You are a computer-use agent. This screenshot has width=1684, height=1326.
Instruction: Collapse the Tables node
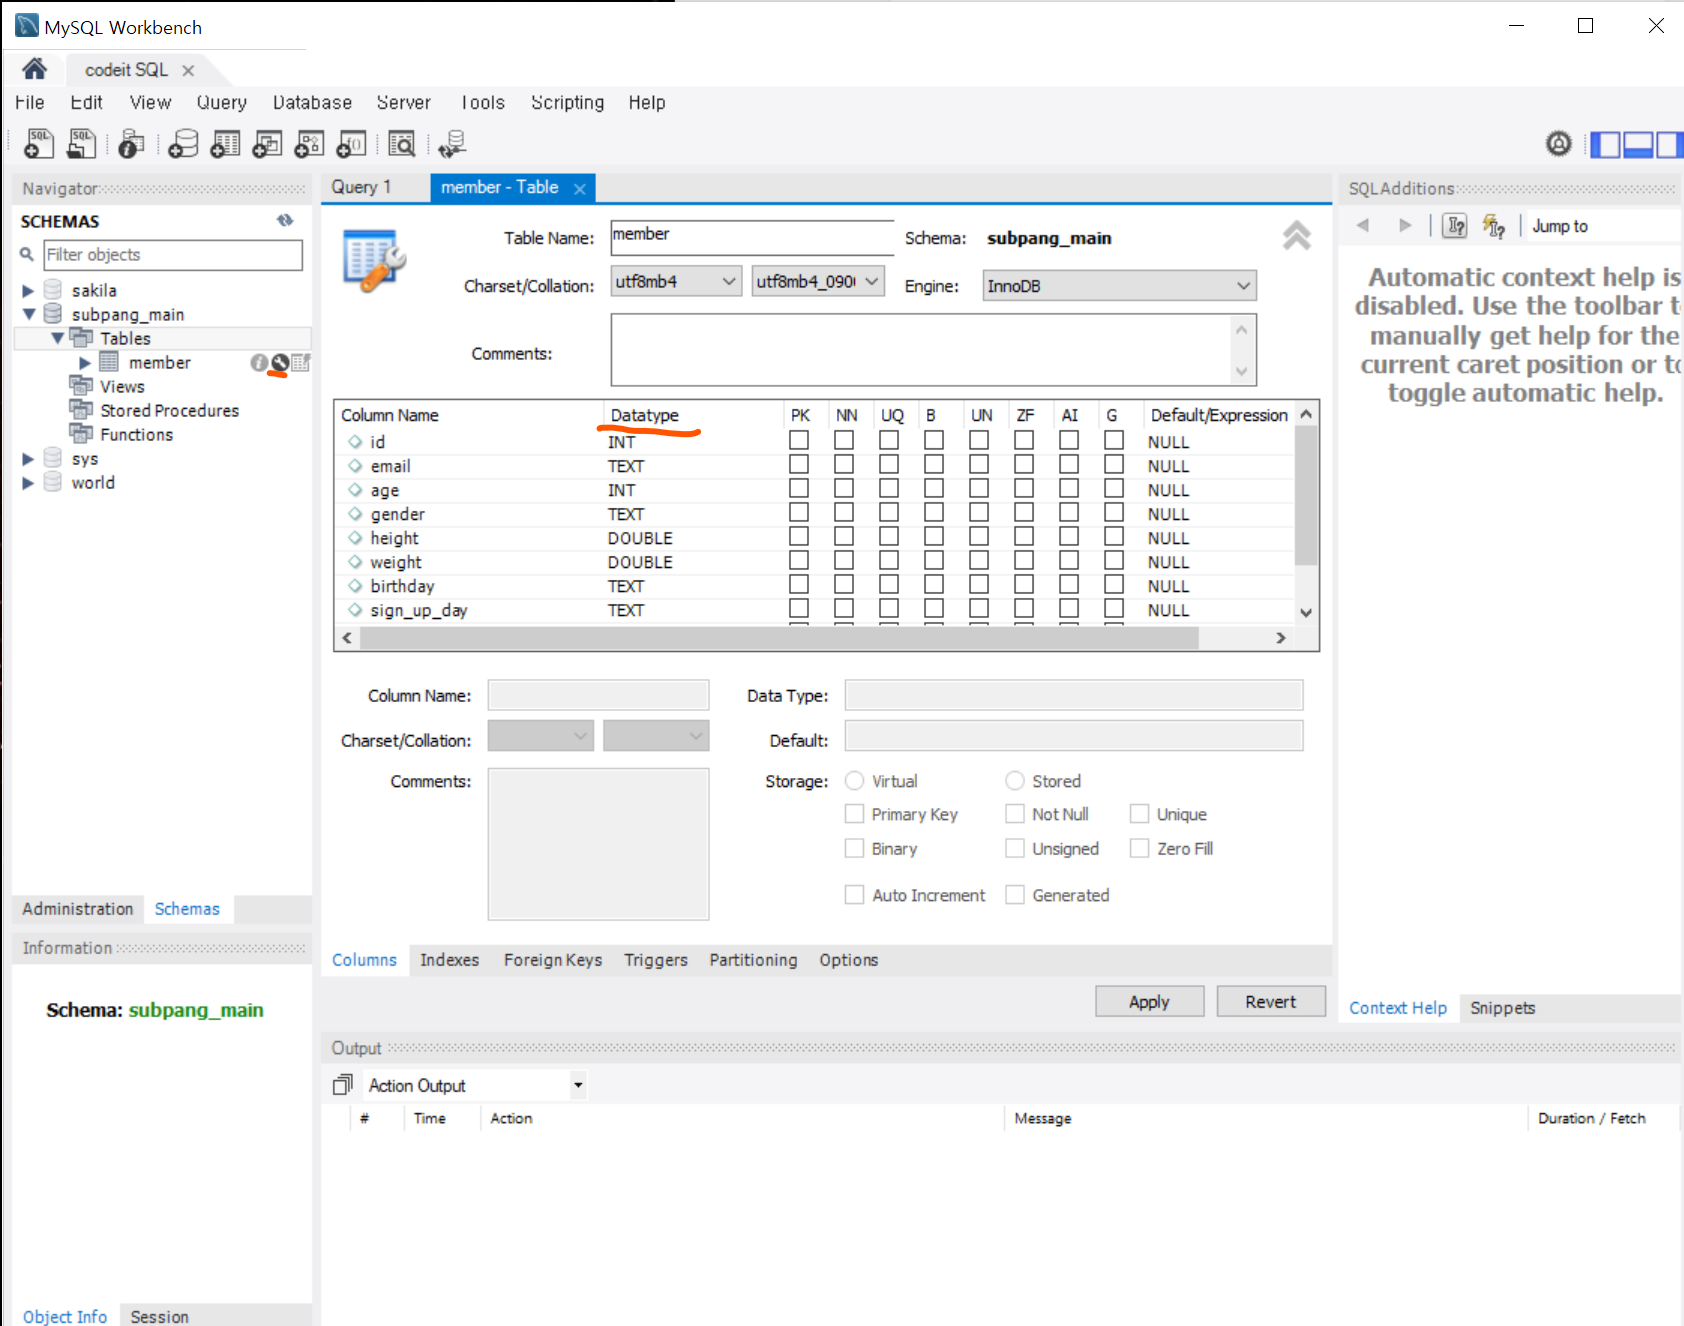57,339
